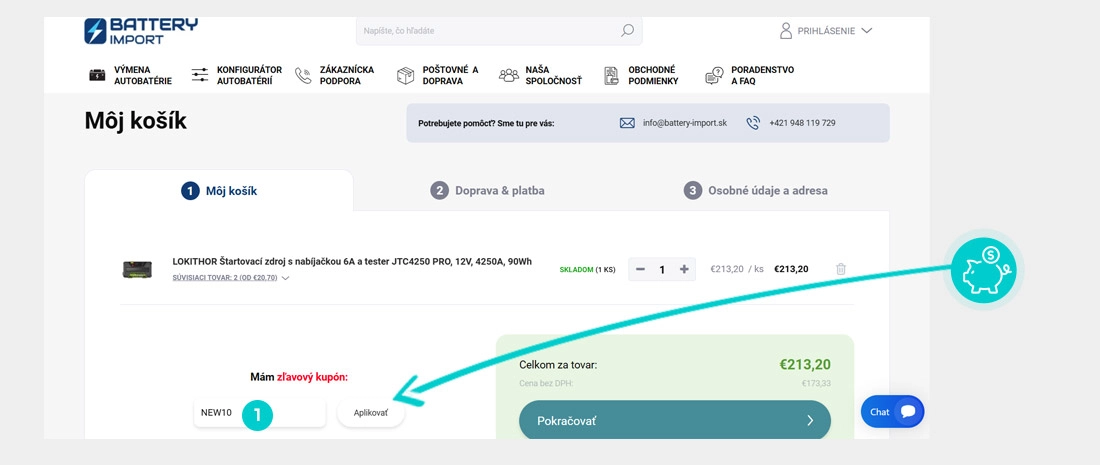1100x465 pixels.
Task: Go to Osobné údaje a adresa step
Action: (x=756, y=191)
